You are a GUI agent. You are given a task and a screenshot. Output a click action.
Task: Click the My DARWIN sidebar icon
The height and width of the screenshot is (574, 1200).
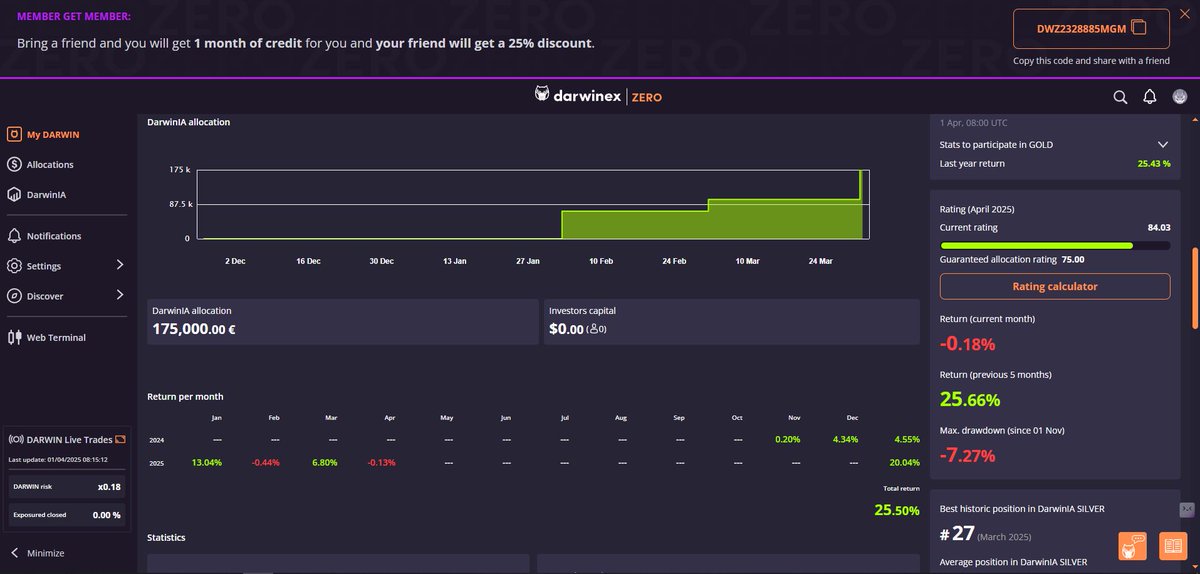click(14, 134)
